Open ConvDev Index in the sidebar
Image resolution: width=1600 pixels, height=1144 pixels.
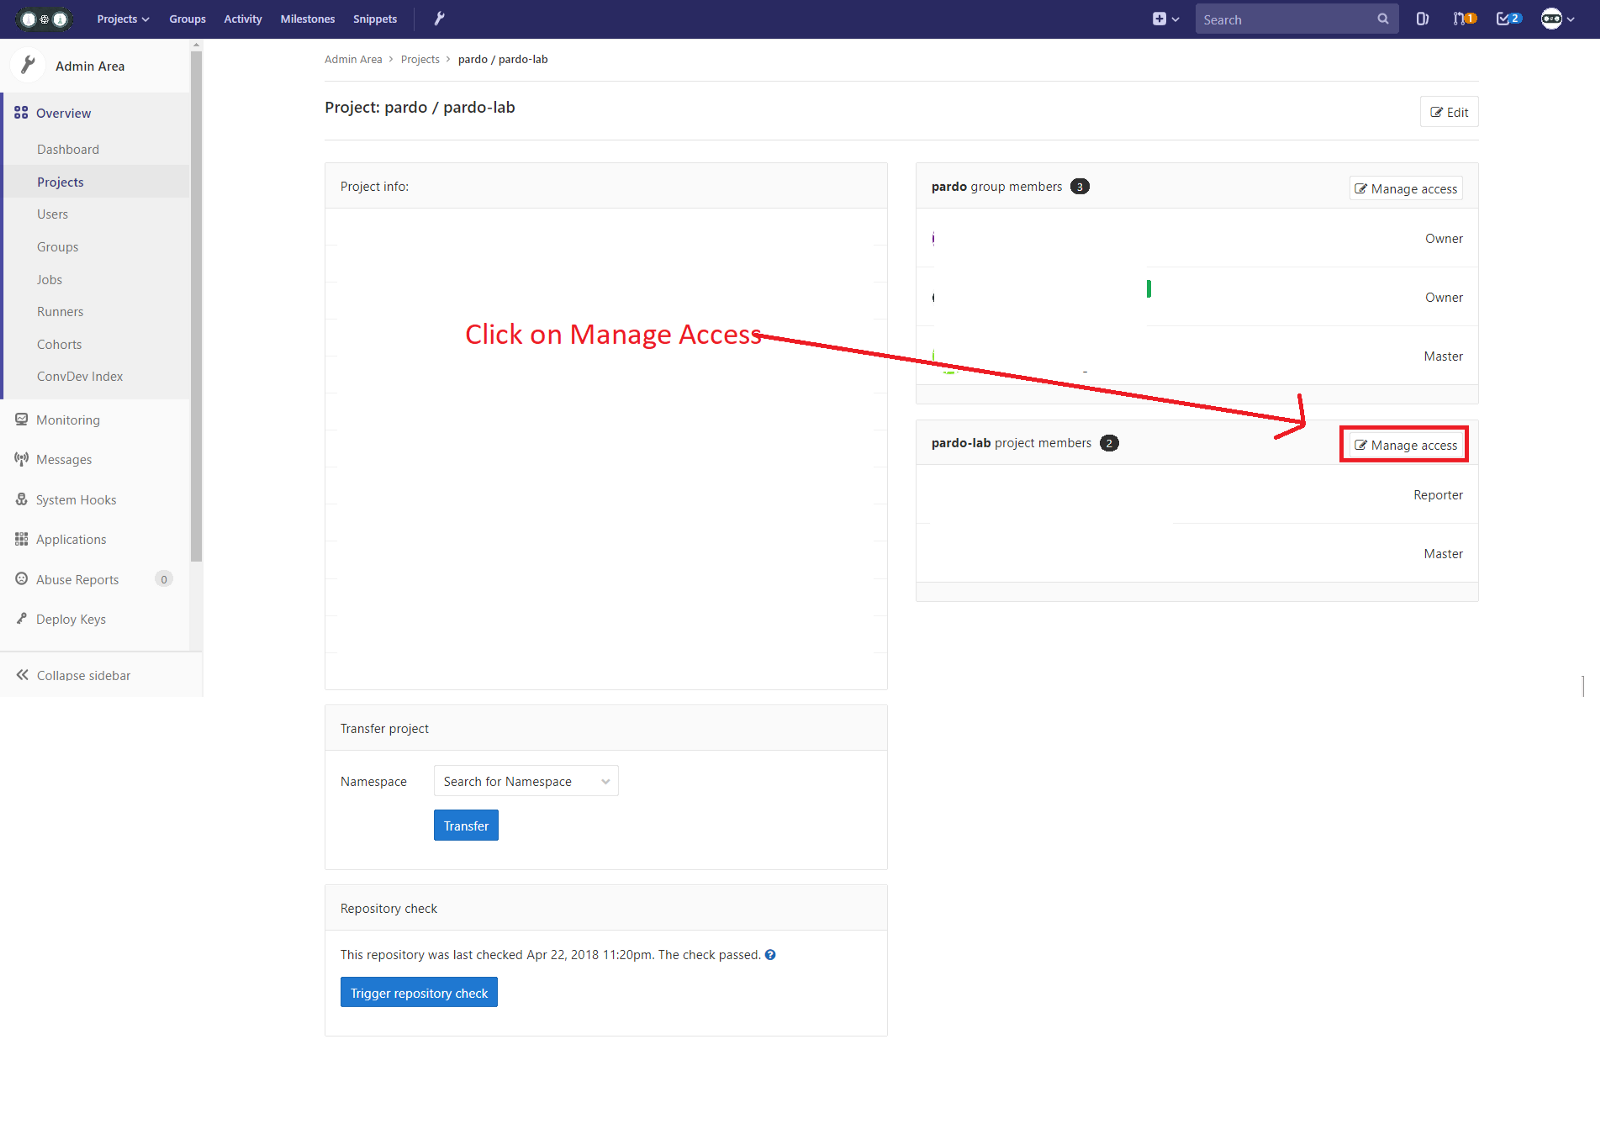[80, 377]
